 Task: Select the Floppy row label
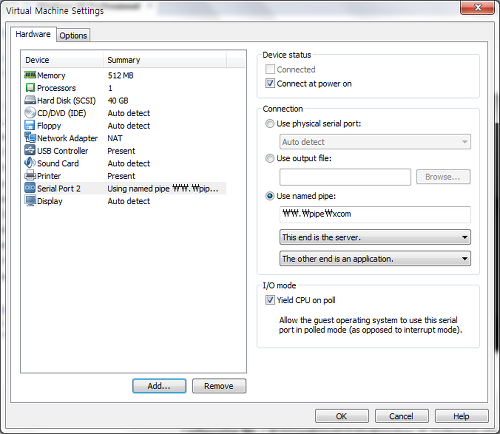click(x=49, y=126)
